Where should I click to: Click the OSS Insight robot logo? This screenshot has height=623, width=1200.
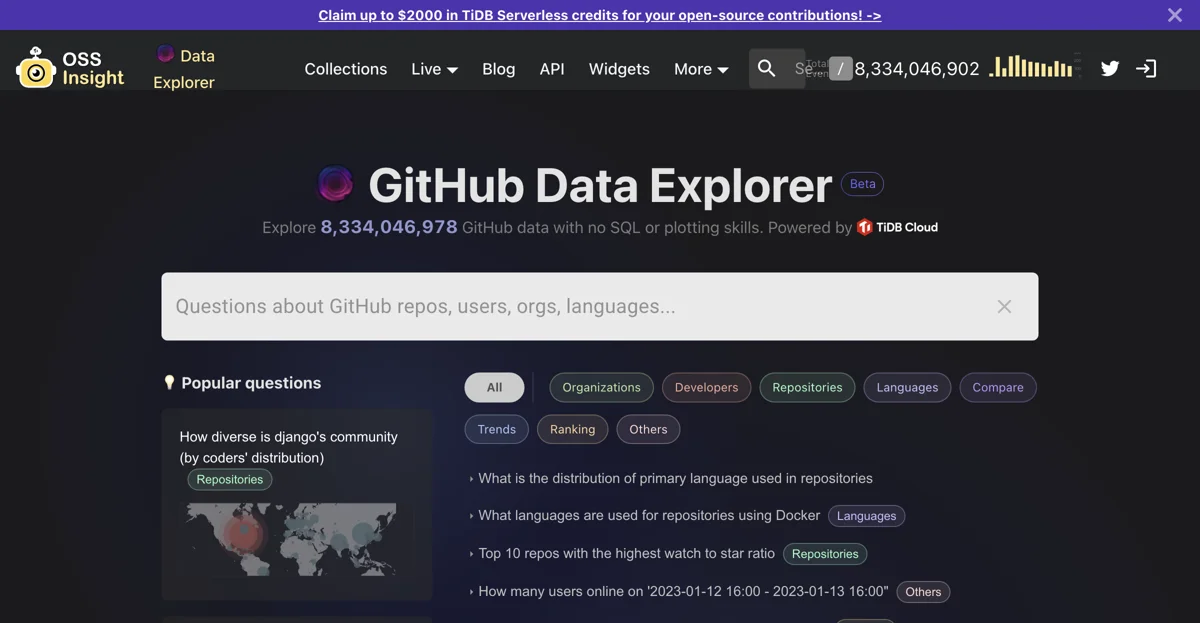tap(36, 67)
